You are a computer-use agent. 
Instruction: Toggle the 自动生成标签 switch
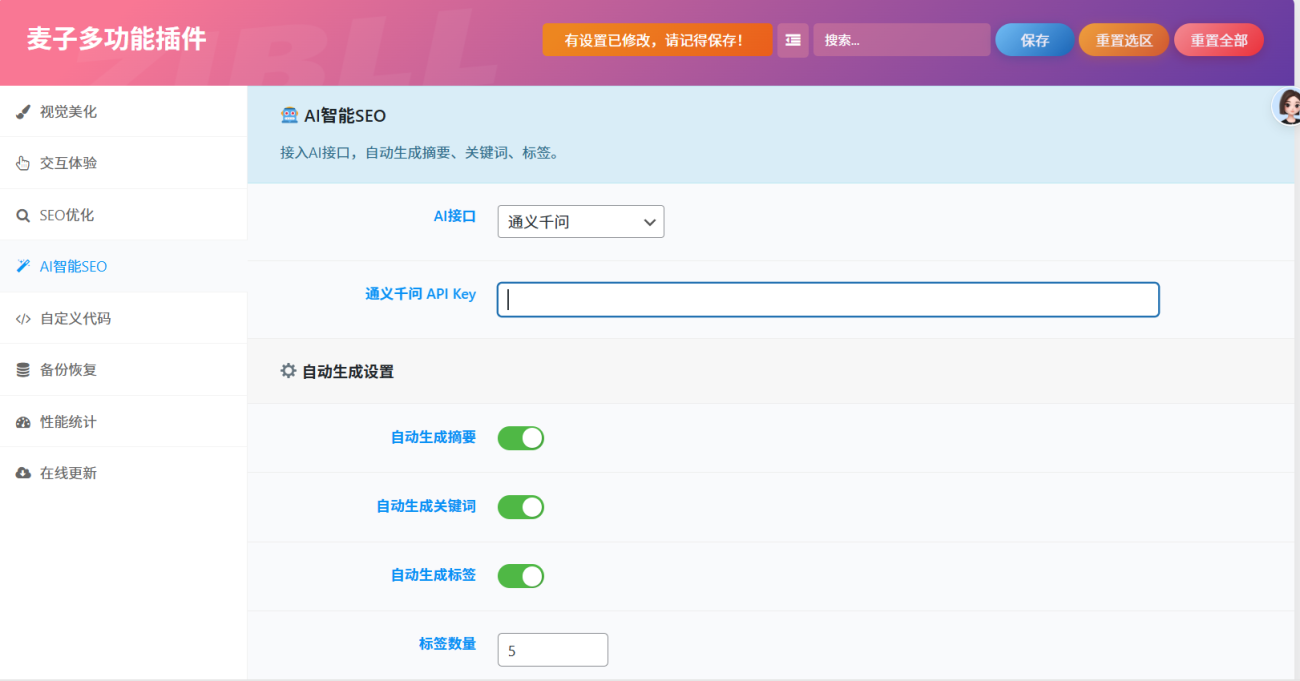[x=520, y=576]
